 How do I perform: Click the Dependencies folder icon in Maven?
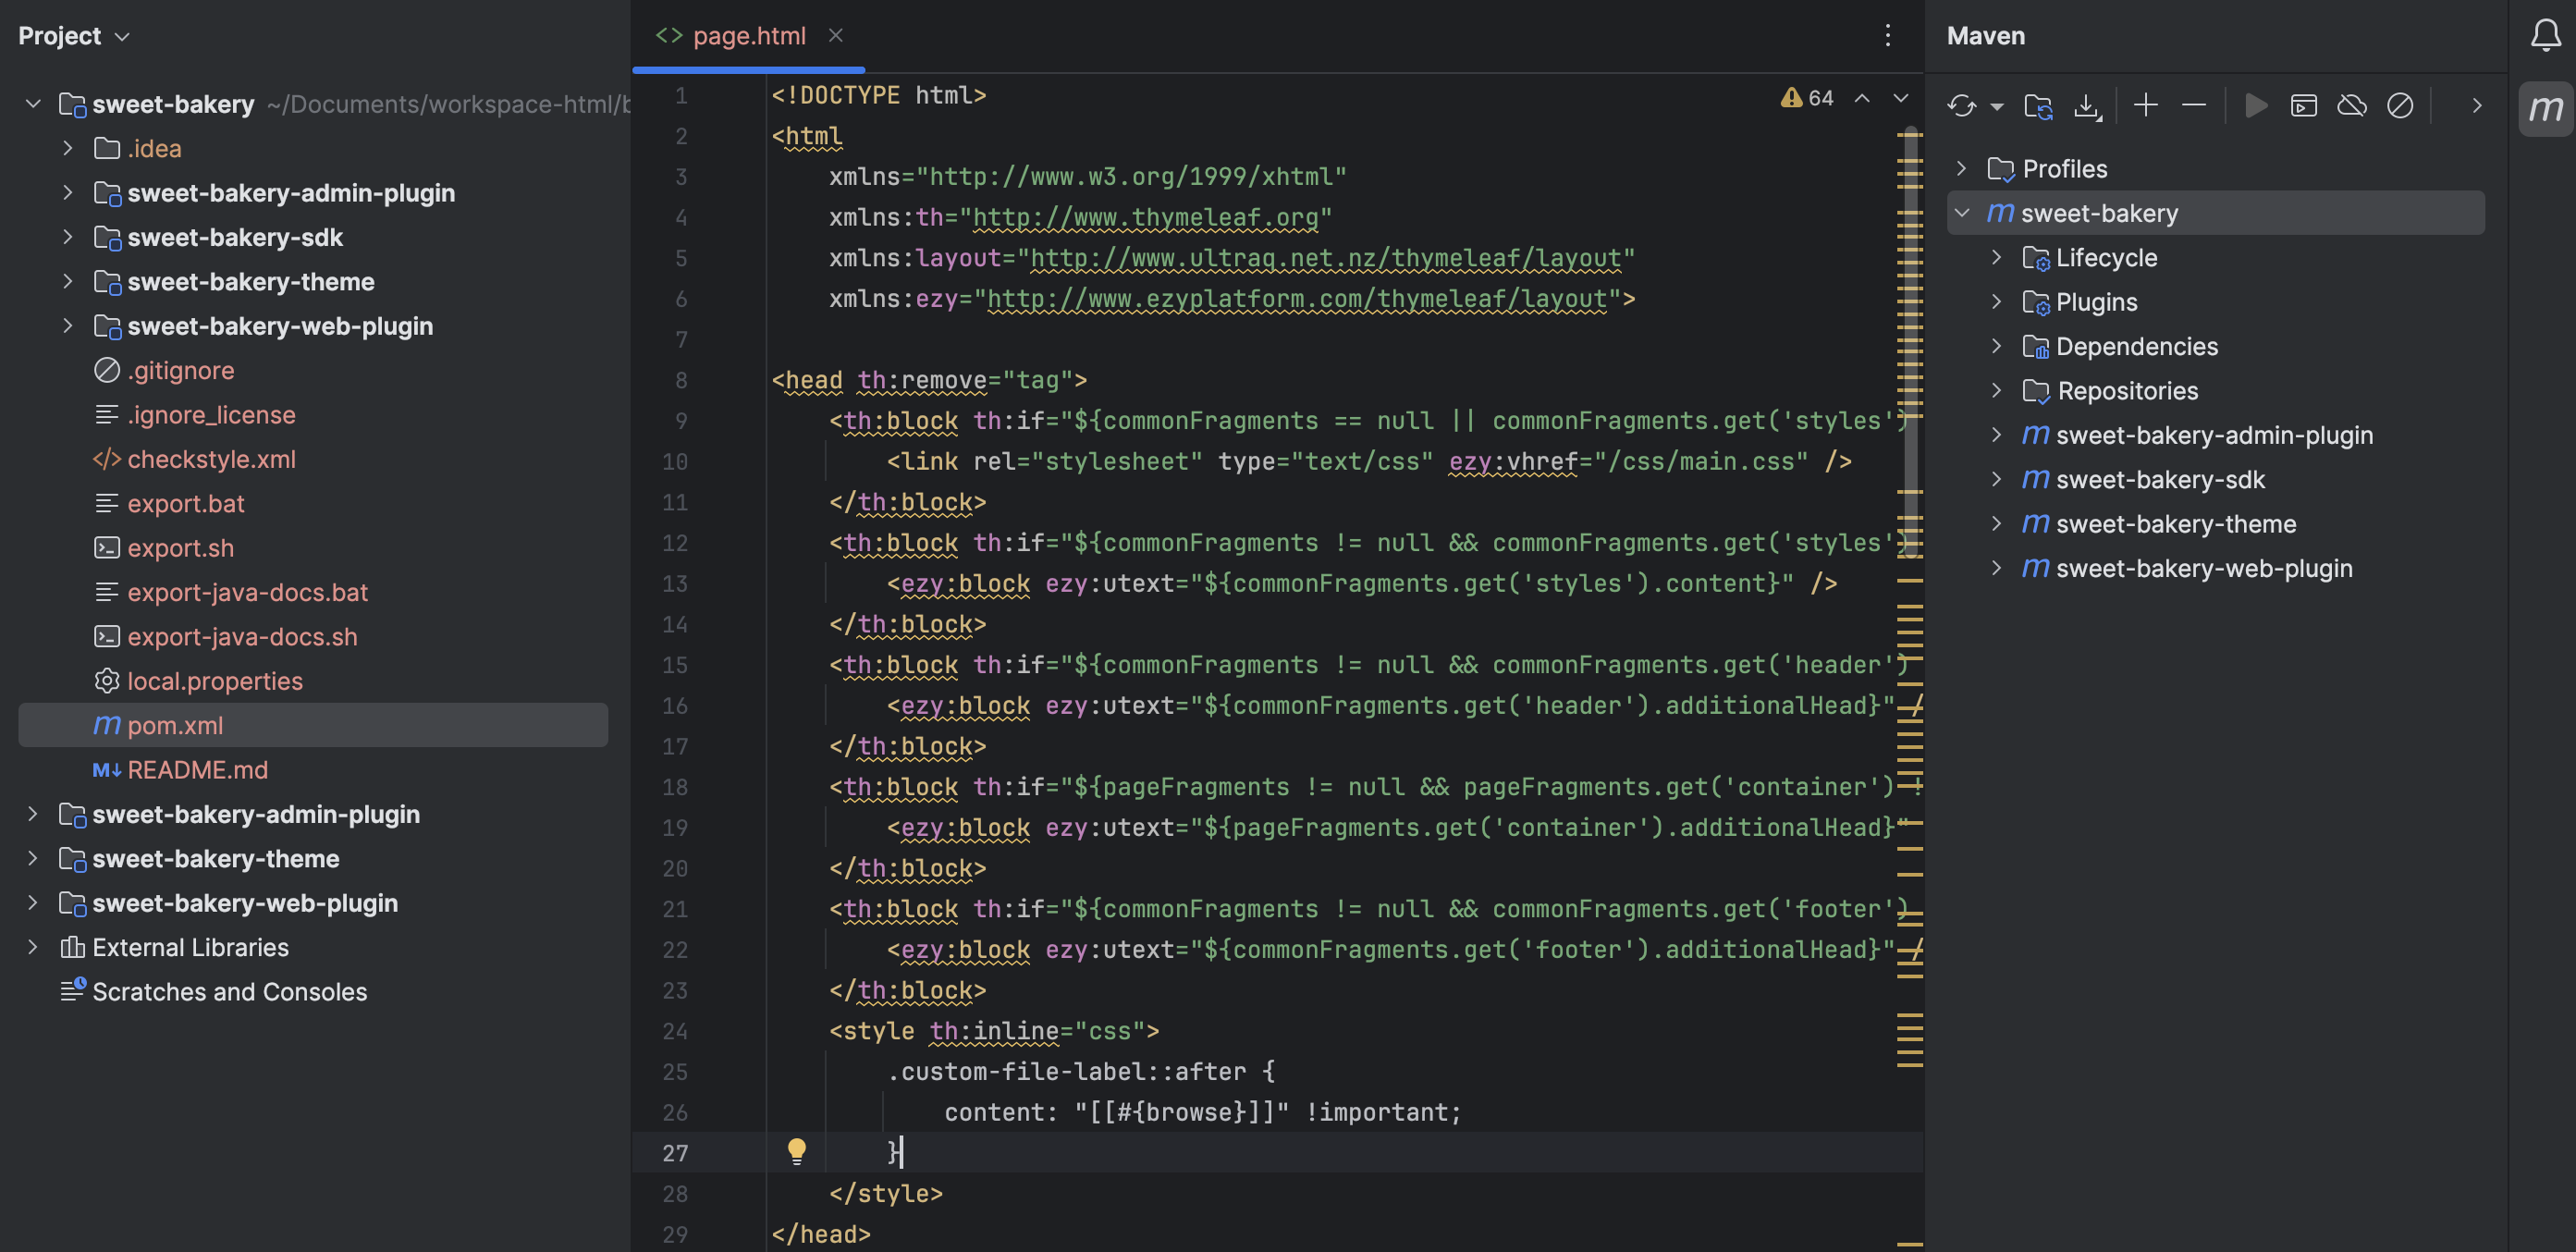point(2035,346)
